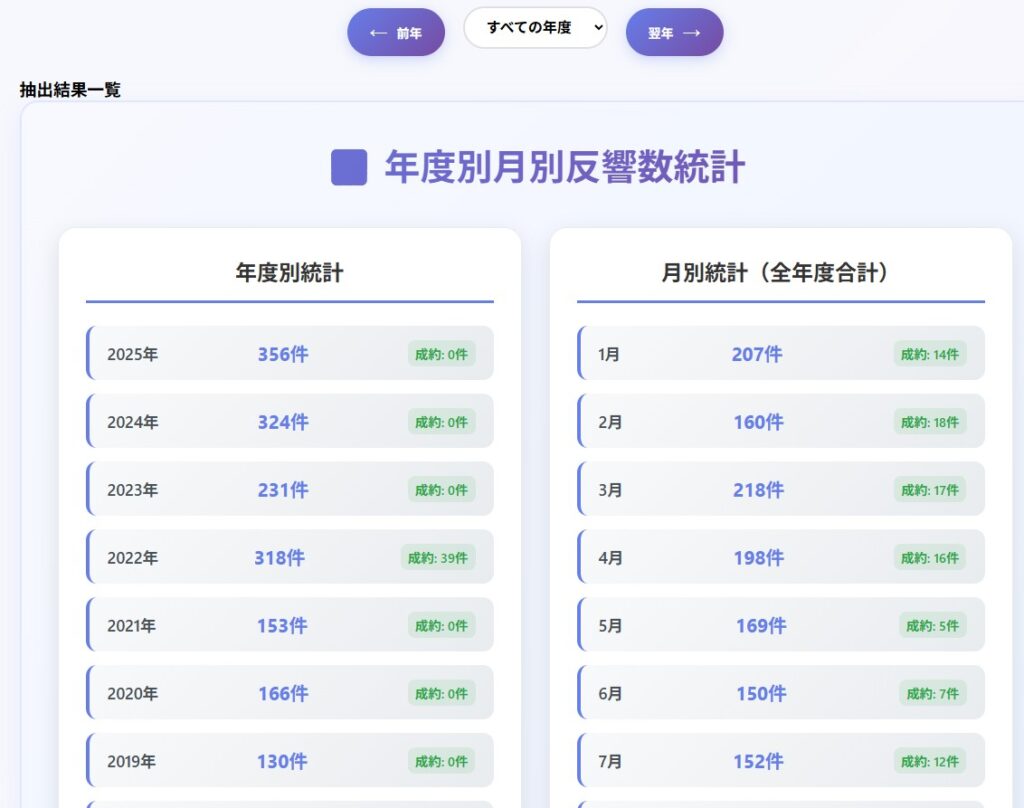Click the 成約: 5件 badge for 5月
This screenshot has height=808, width=1024.
932,625
